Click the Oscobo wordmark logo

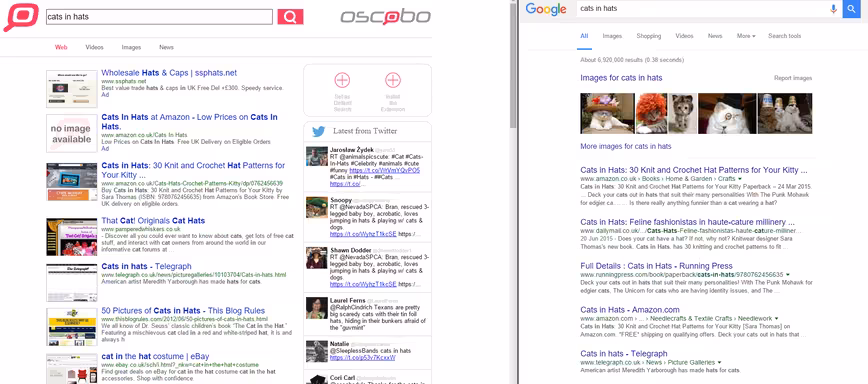click(385, 17)
